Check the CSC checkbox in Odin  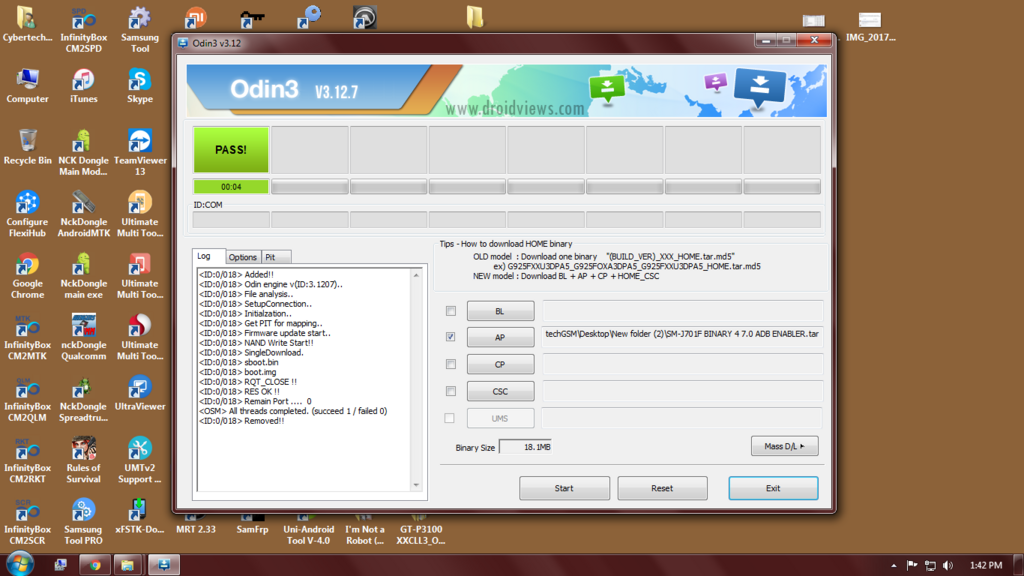(451, 391)
